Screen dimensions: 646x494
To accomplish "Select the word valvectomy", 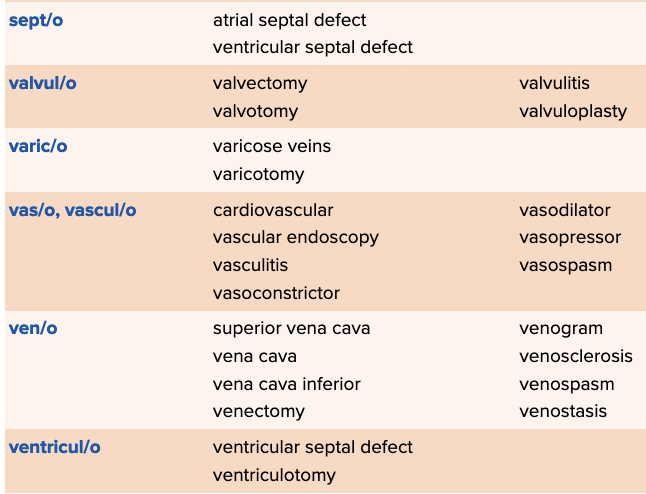I will pyautogui.click(x=260, y=83).
